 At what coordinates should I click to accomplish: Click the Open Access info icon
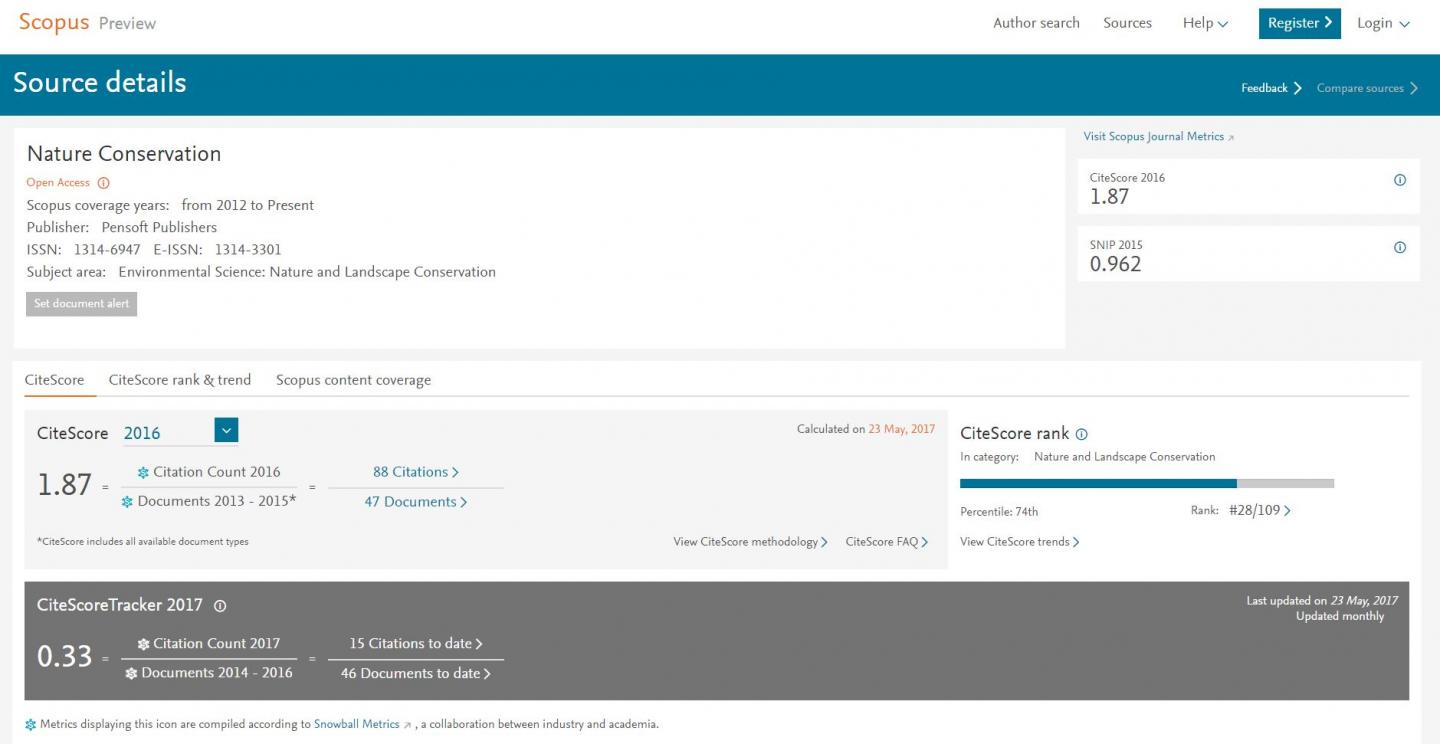click(103, 183)
